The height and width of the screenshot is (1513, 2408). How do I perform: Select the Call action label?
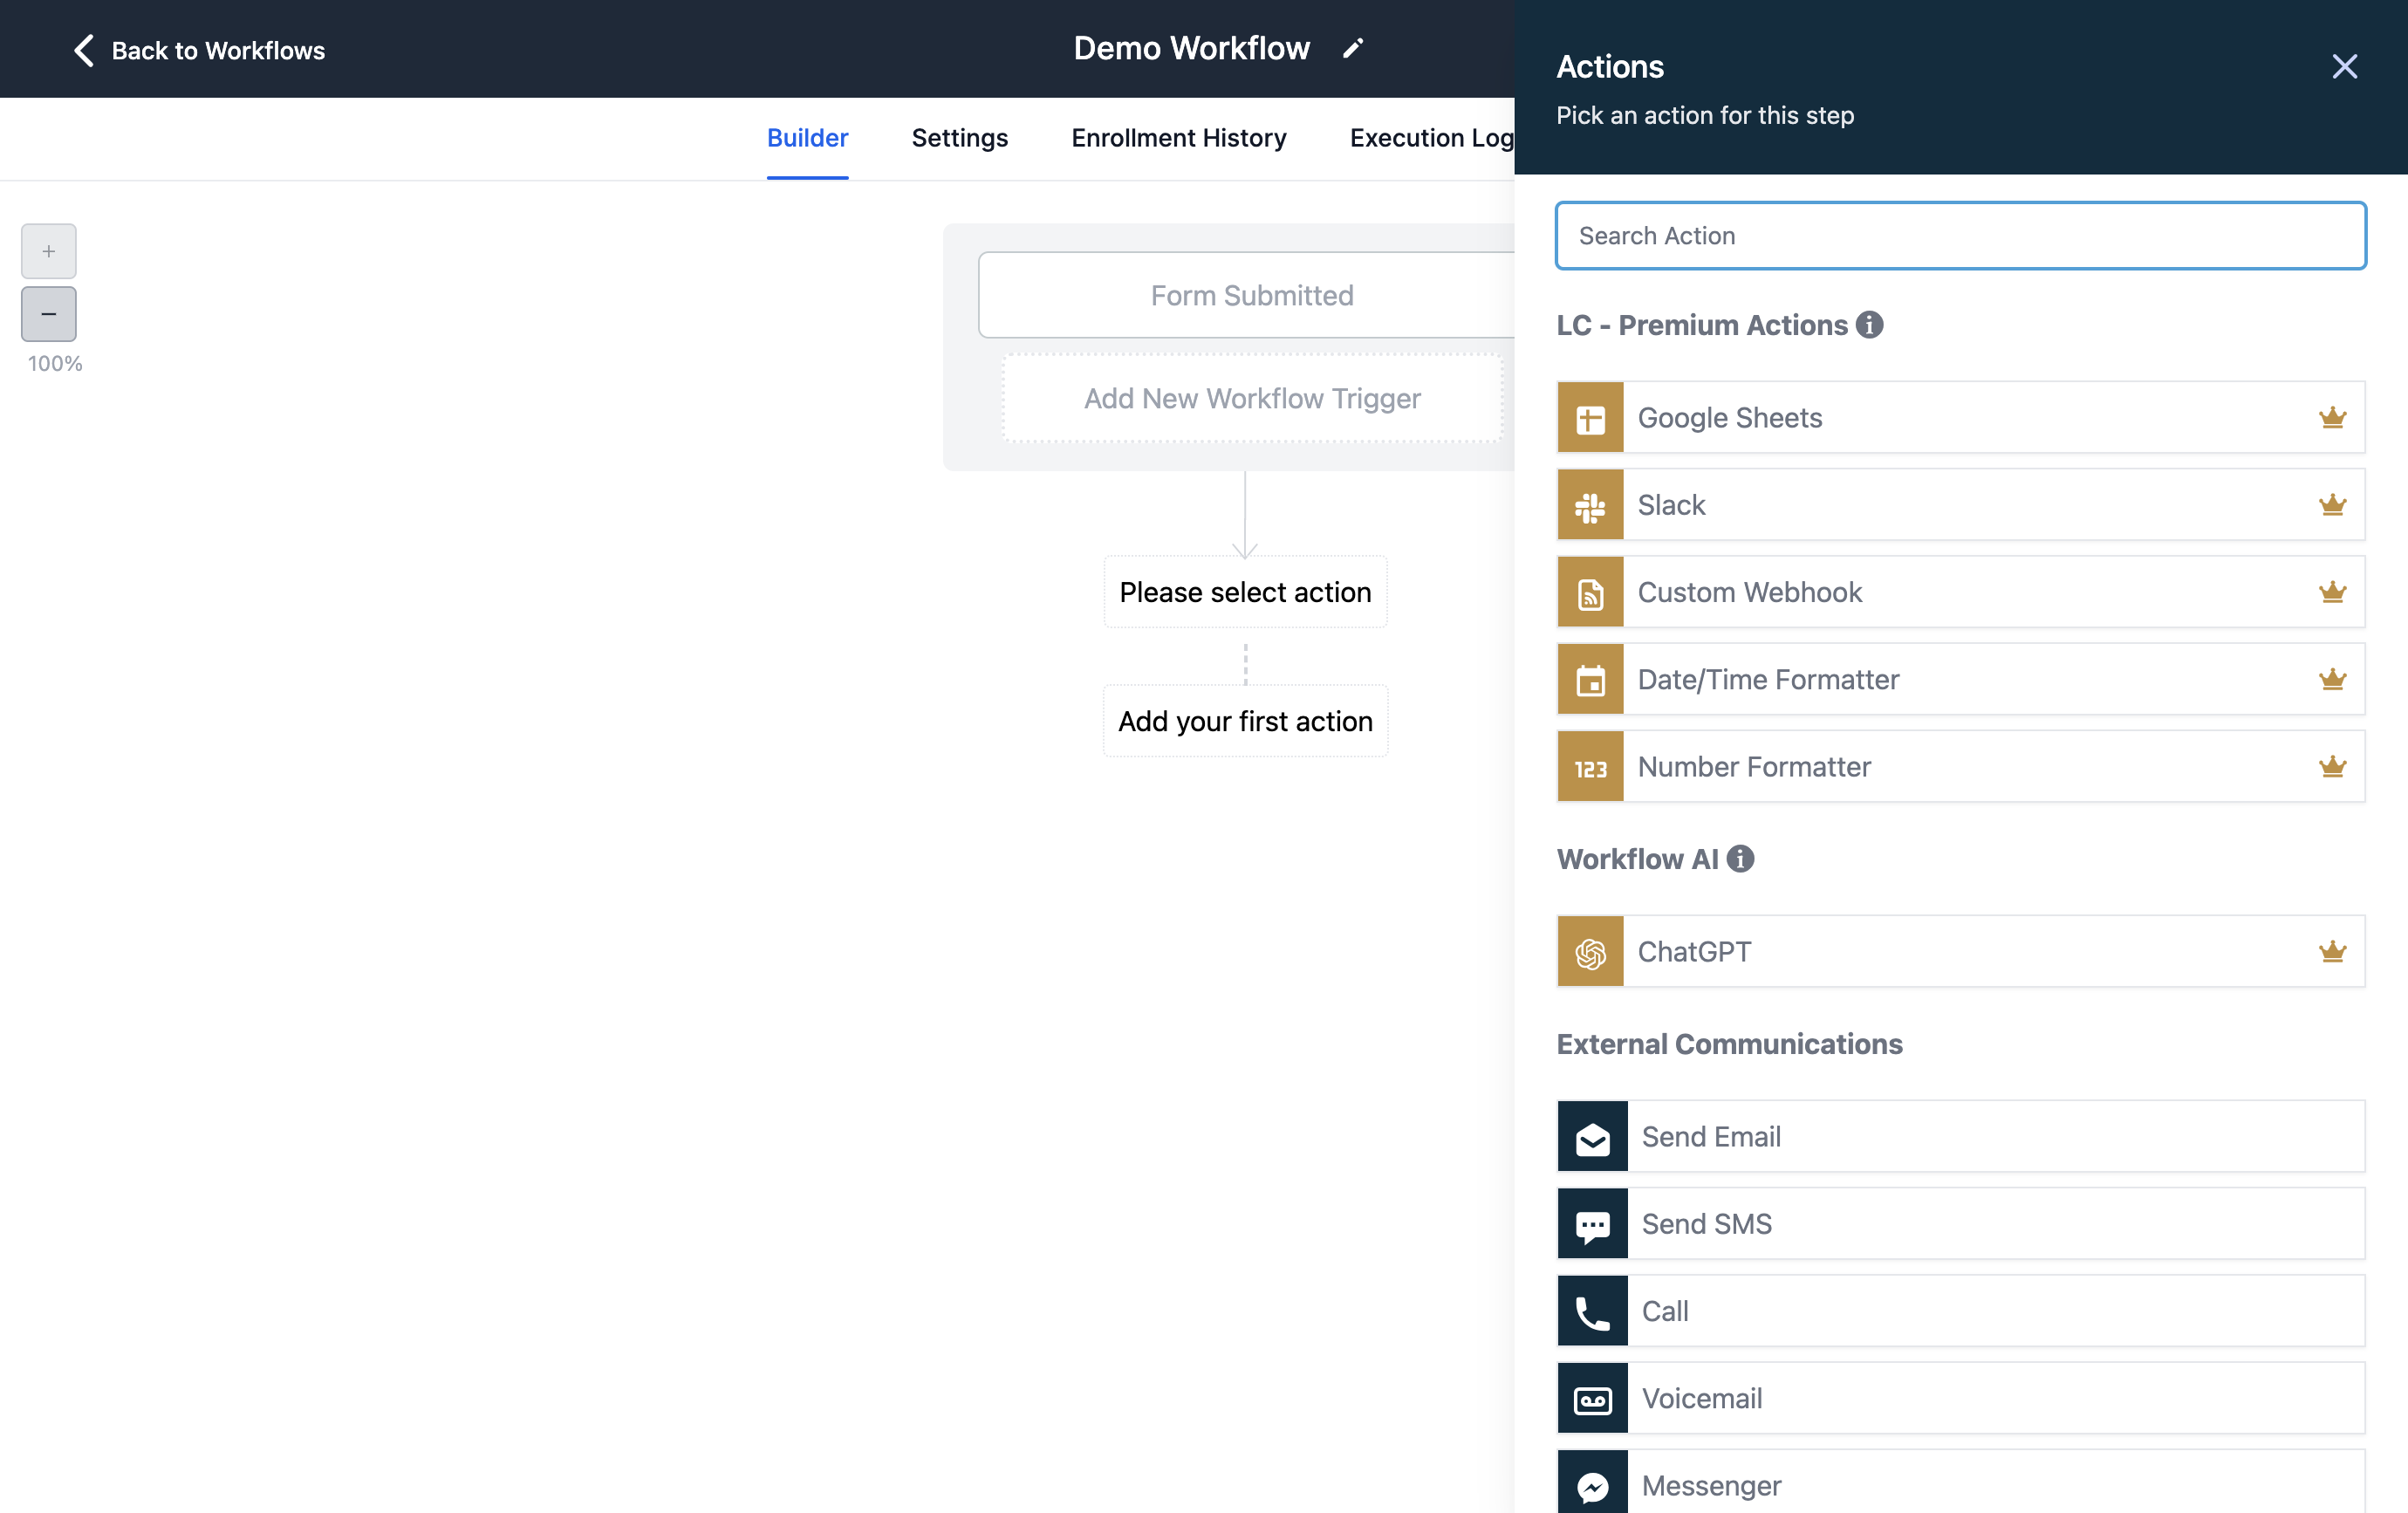1665,1311
